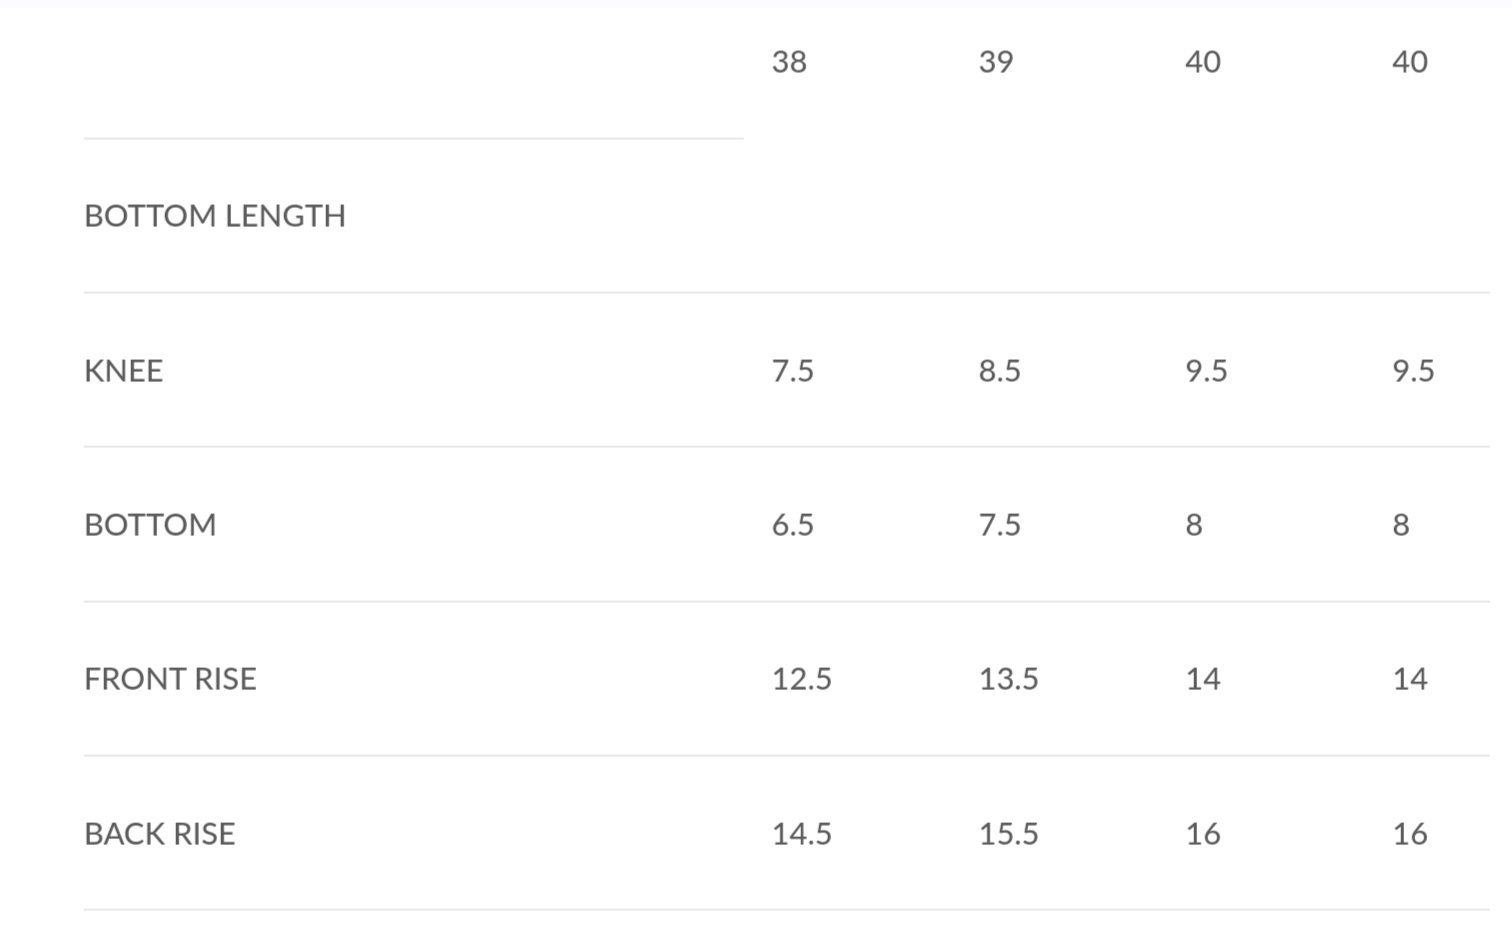
Task: Click the 6.5 value in the BOTTOM row
Action: pos(793,525)
